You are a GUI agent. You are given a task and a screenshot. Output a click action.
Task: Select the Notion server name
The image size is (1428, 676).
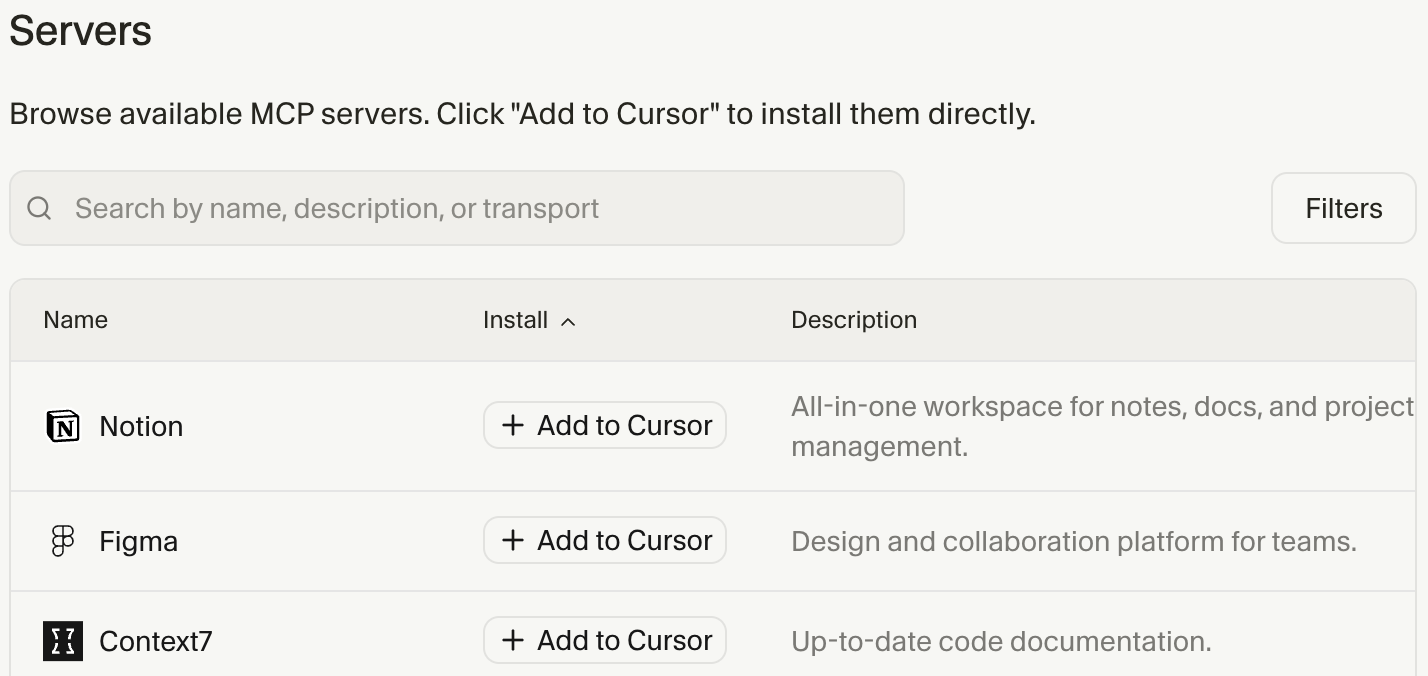tap(141, 426)
